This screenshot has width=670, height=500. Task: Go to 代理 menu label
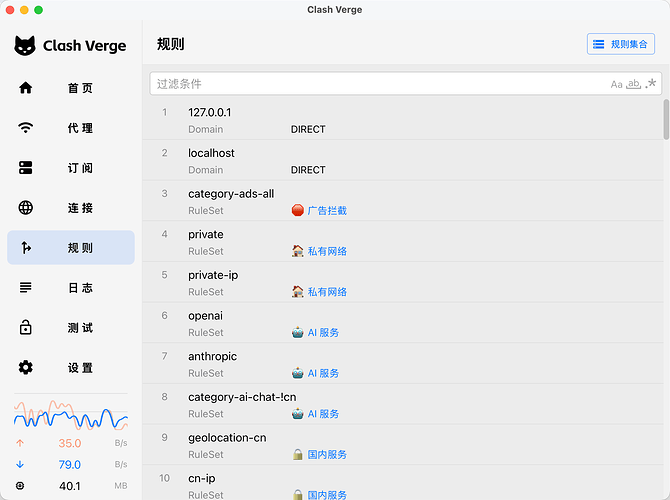pos(80,128)
